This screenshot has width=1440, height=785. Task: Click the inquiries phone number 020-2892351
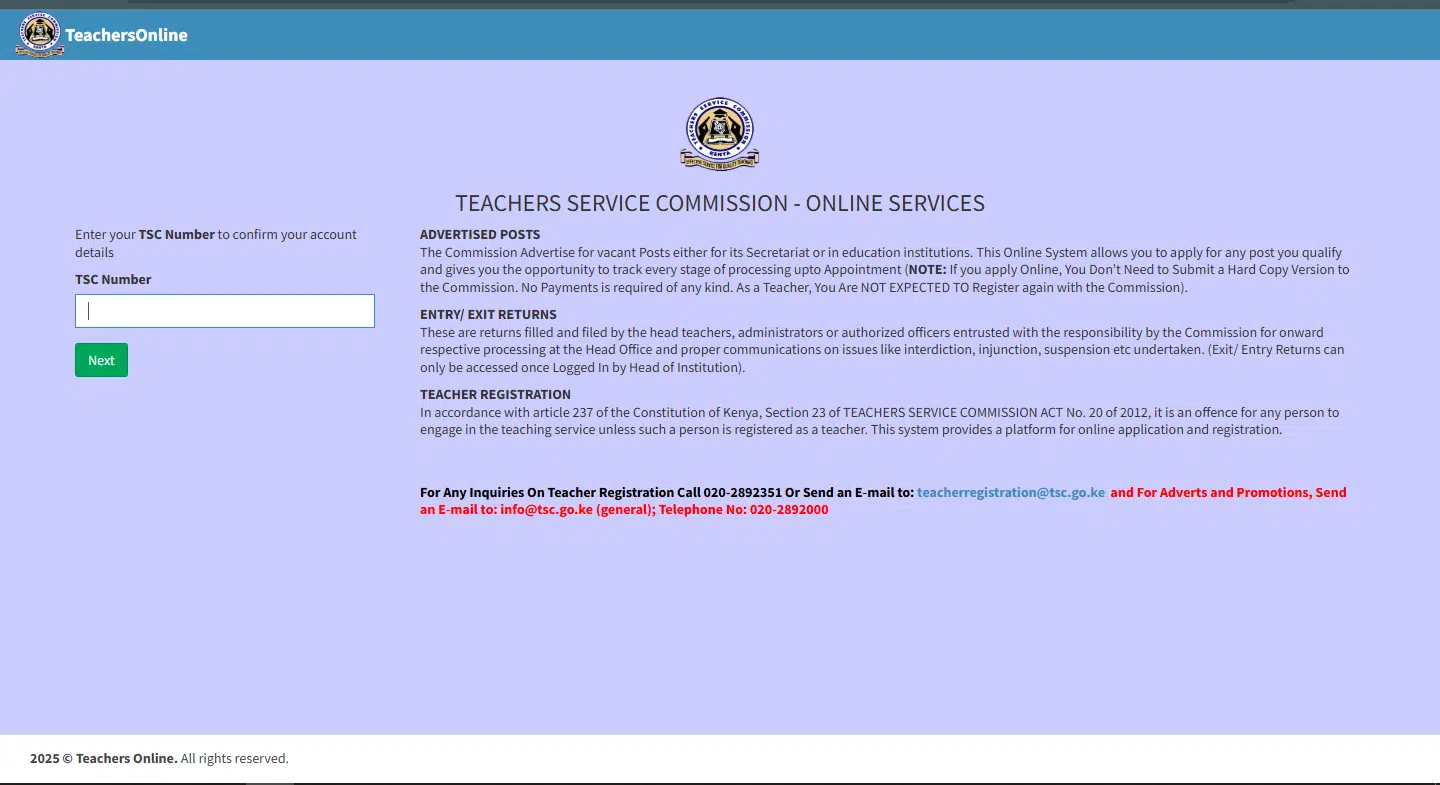(x=742, y=492)
